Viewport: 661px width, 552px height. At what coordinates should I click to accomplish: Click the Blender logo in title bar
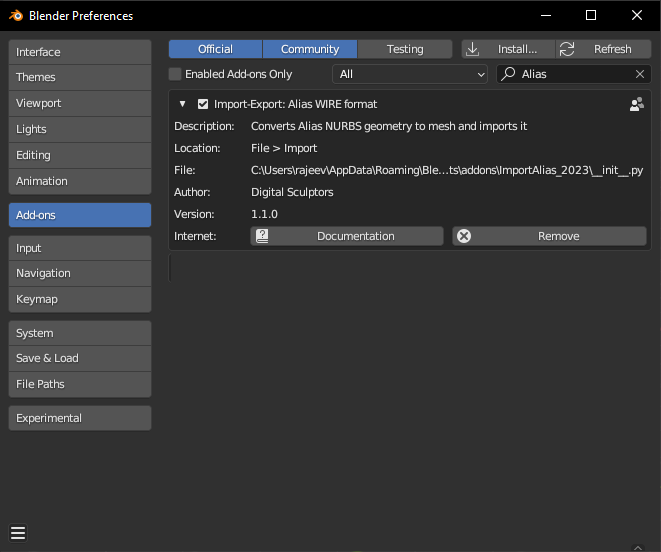(x=14, y=15)
